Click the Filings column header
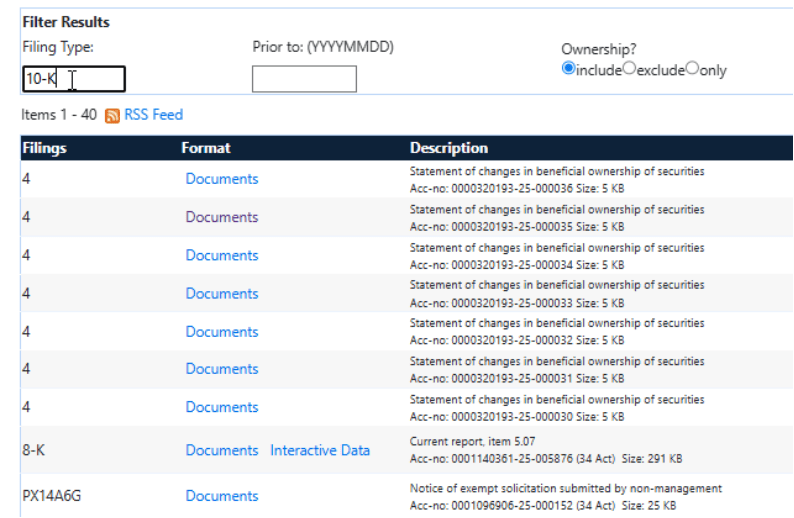Viewport: 794px width, 518px height. tap(44, 148)
